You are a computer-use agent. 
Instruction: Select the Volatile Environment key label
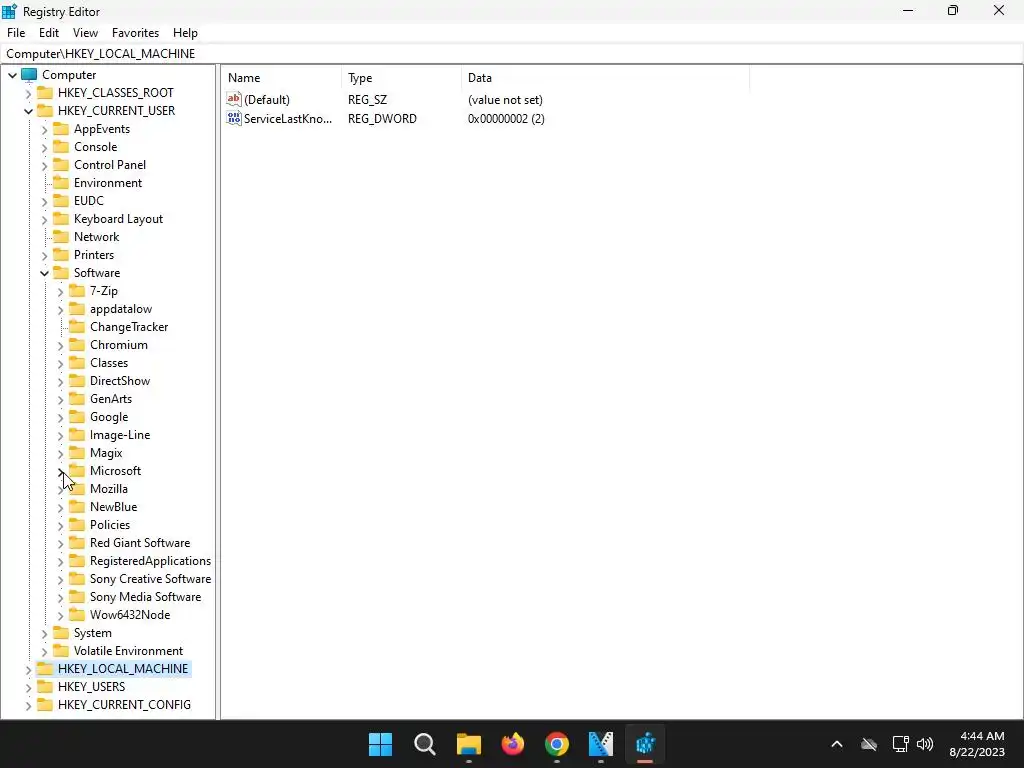coord(128,651)
